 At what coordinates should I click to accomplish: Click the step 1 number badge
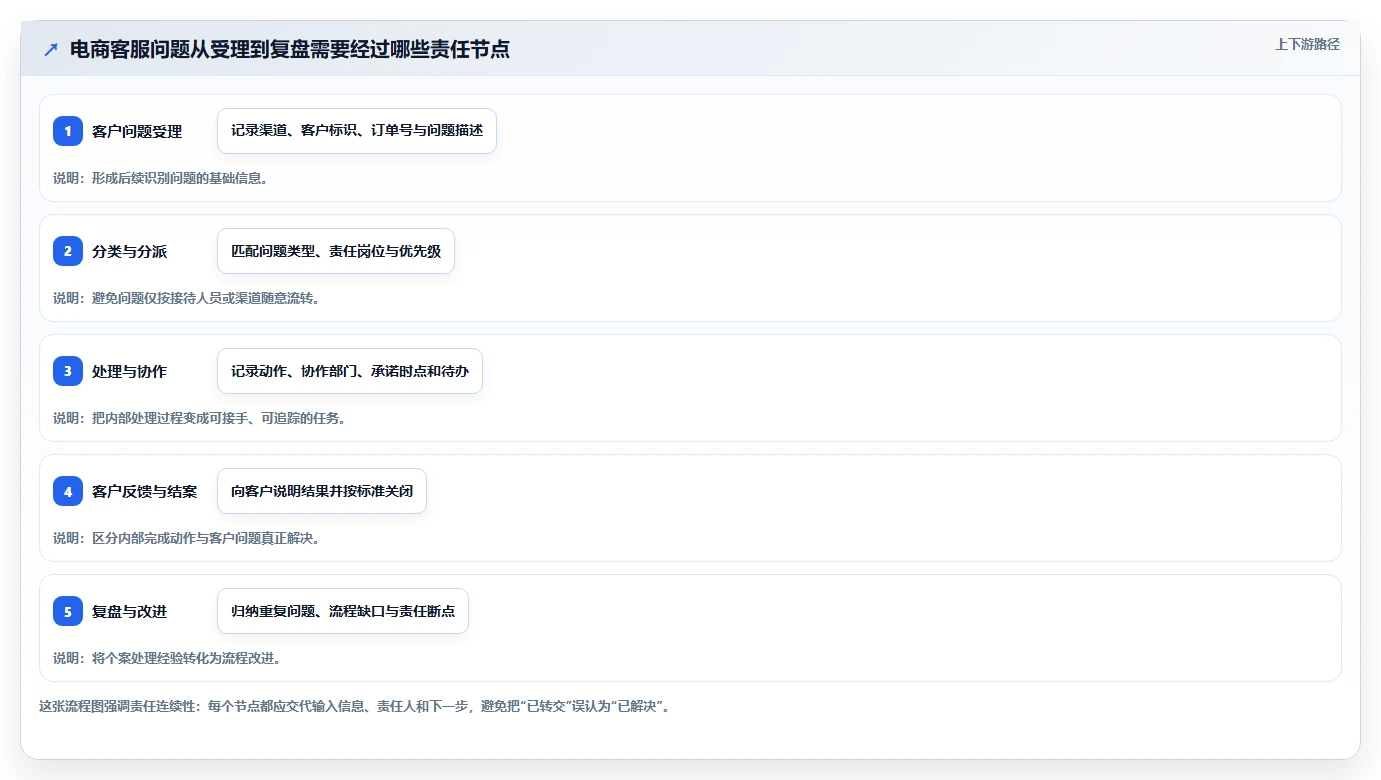[68, 131]
